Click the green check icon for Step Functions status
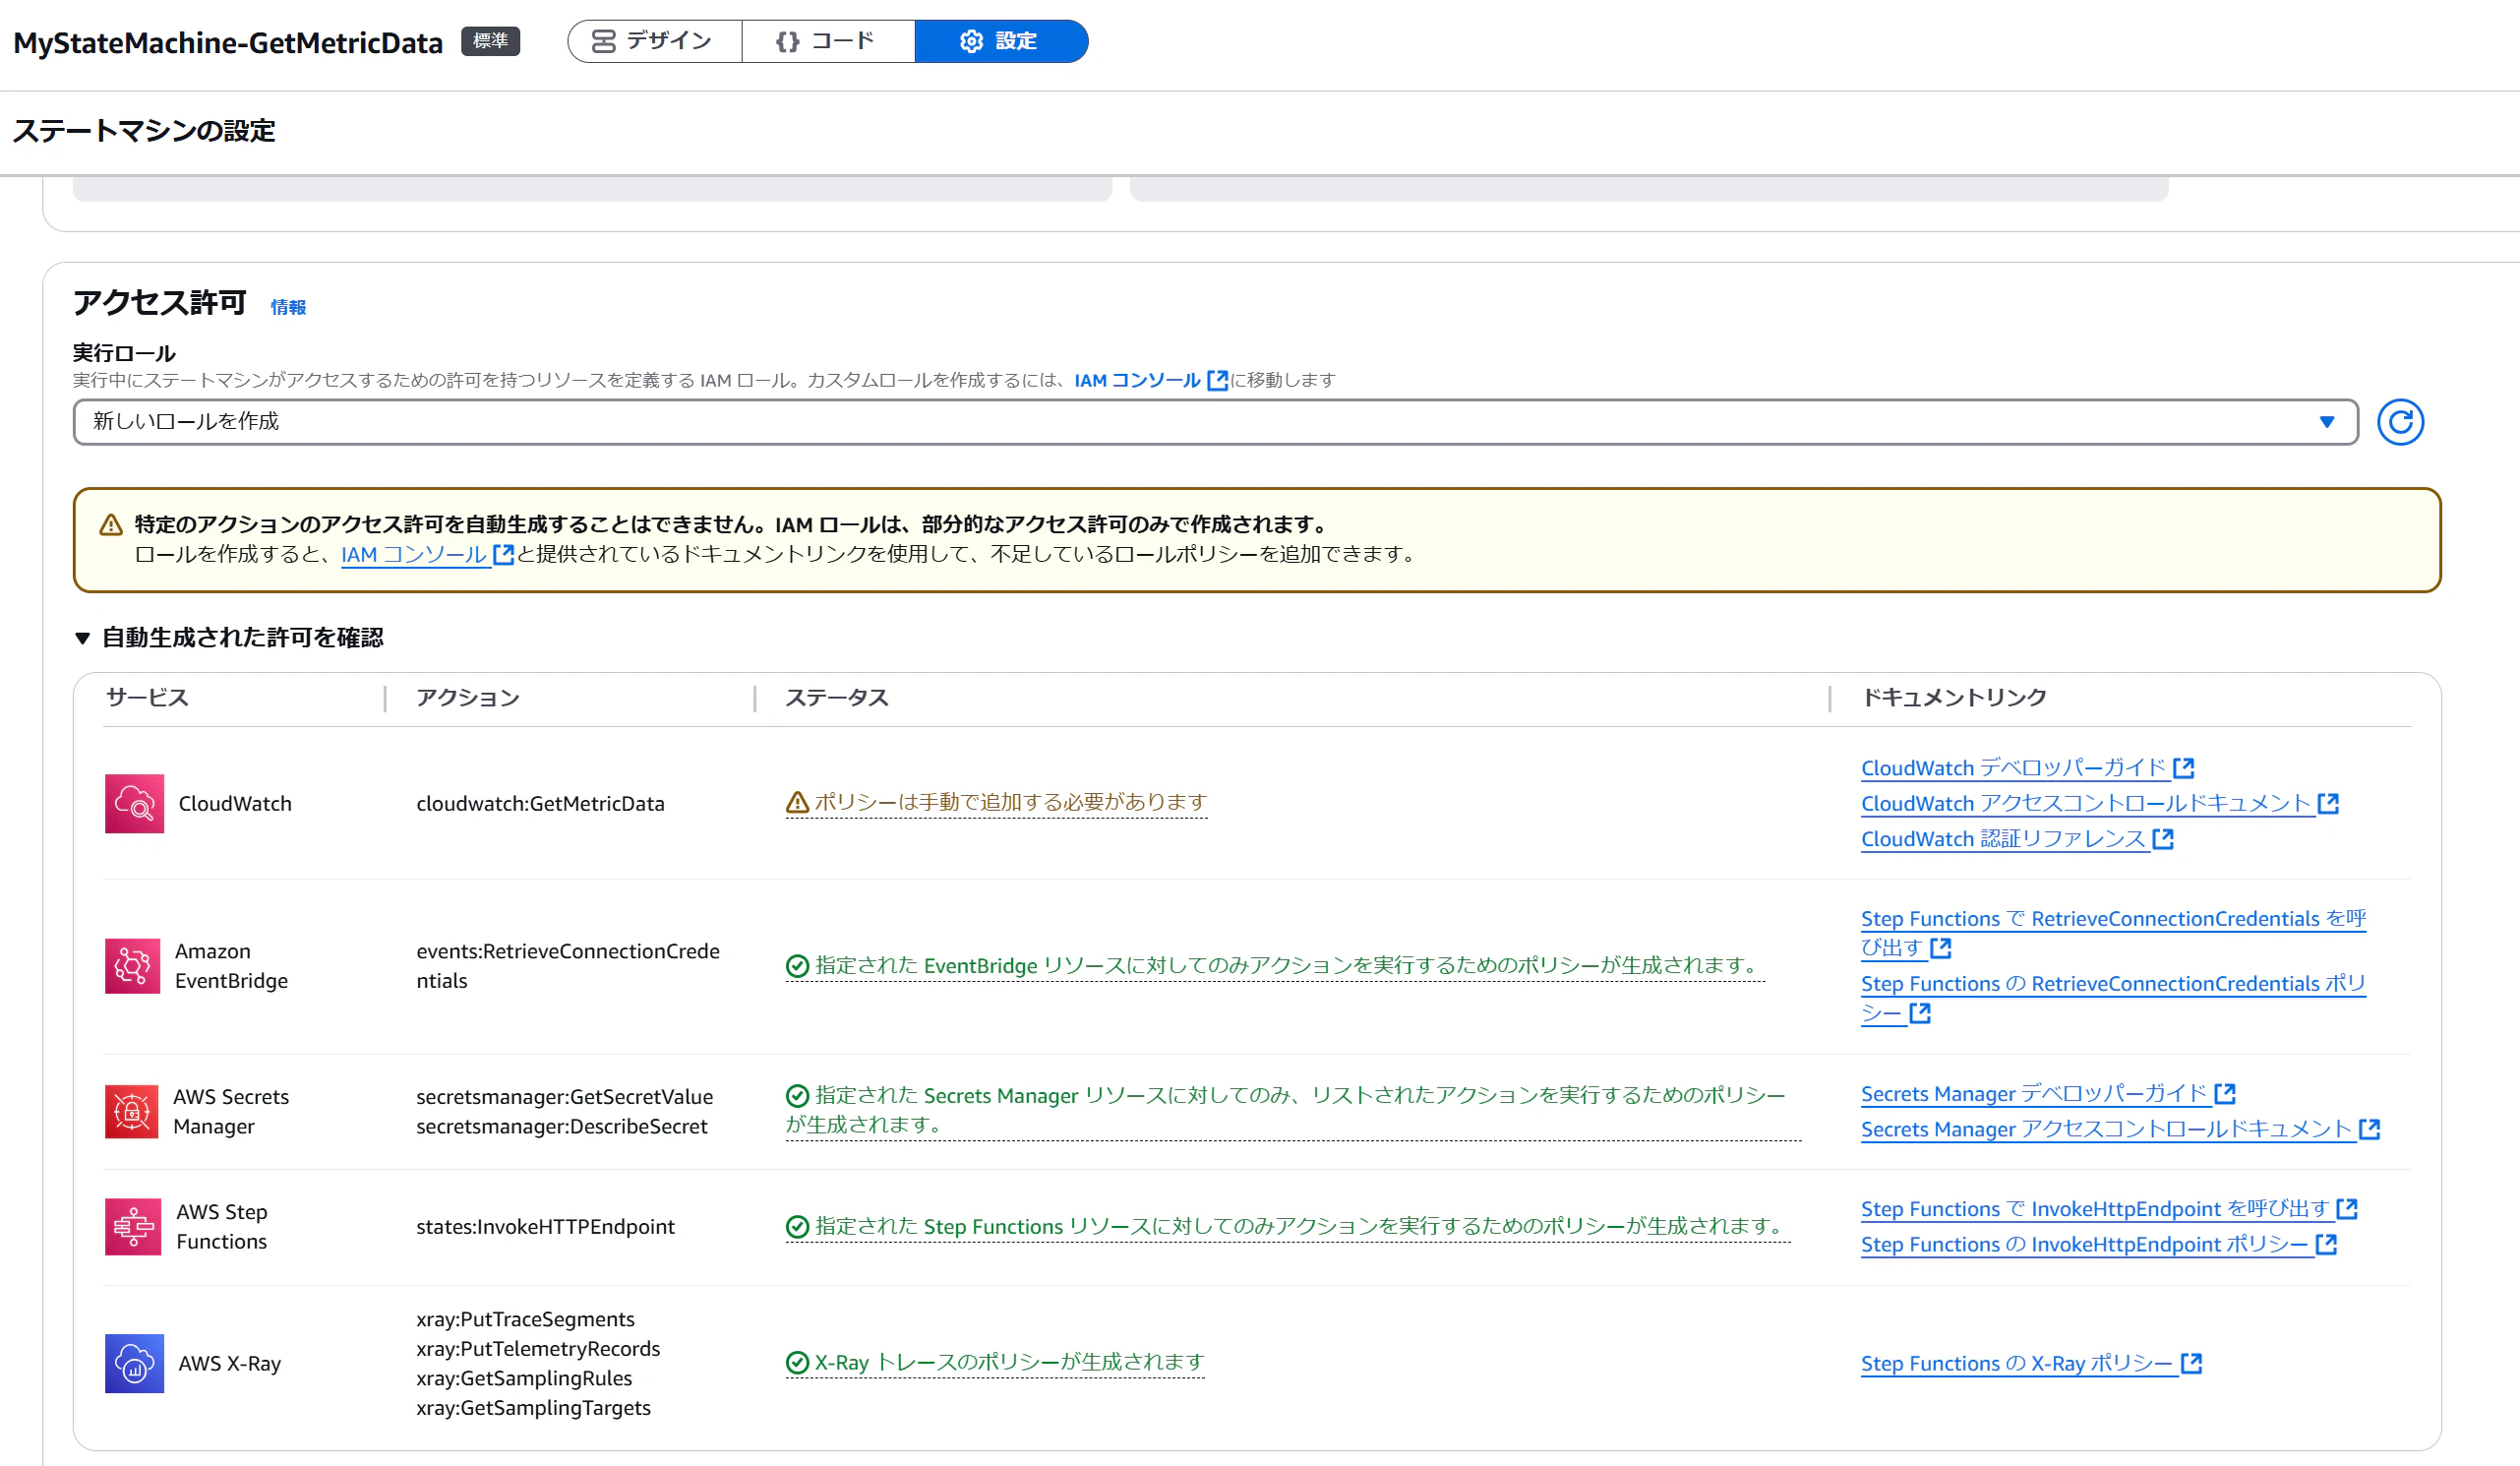This screenshot has height=1466, width=2520. 797,1226
